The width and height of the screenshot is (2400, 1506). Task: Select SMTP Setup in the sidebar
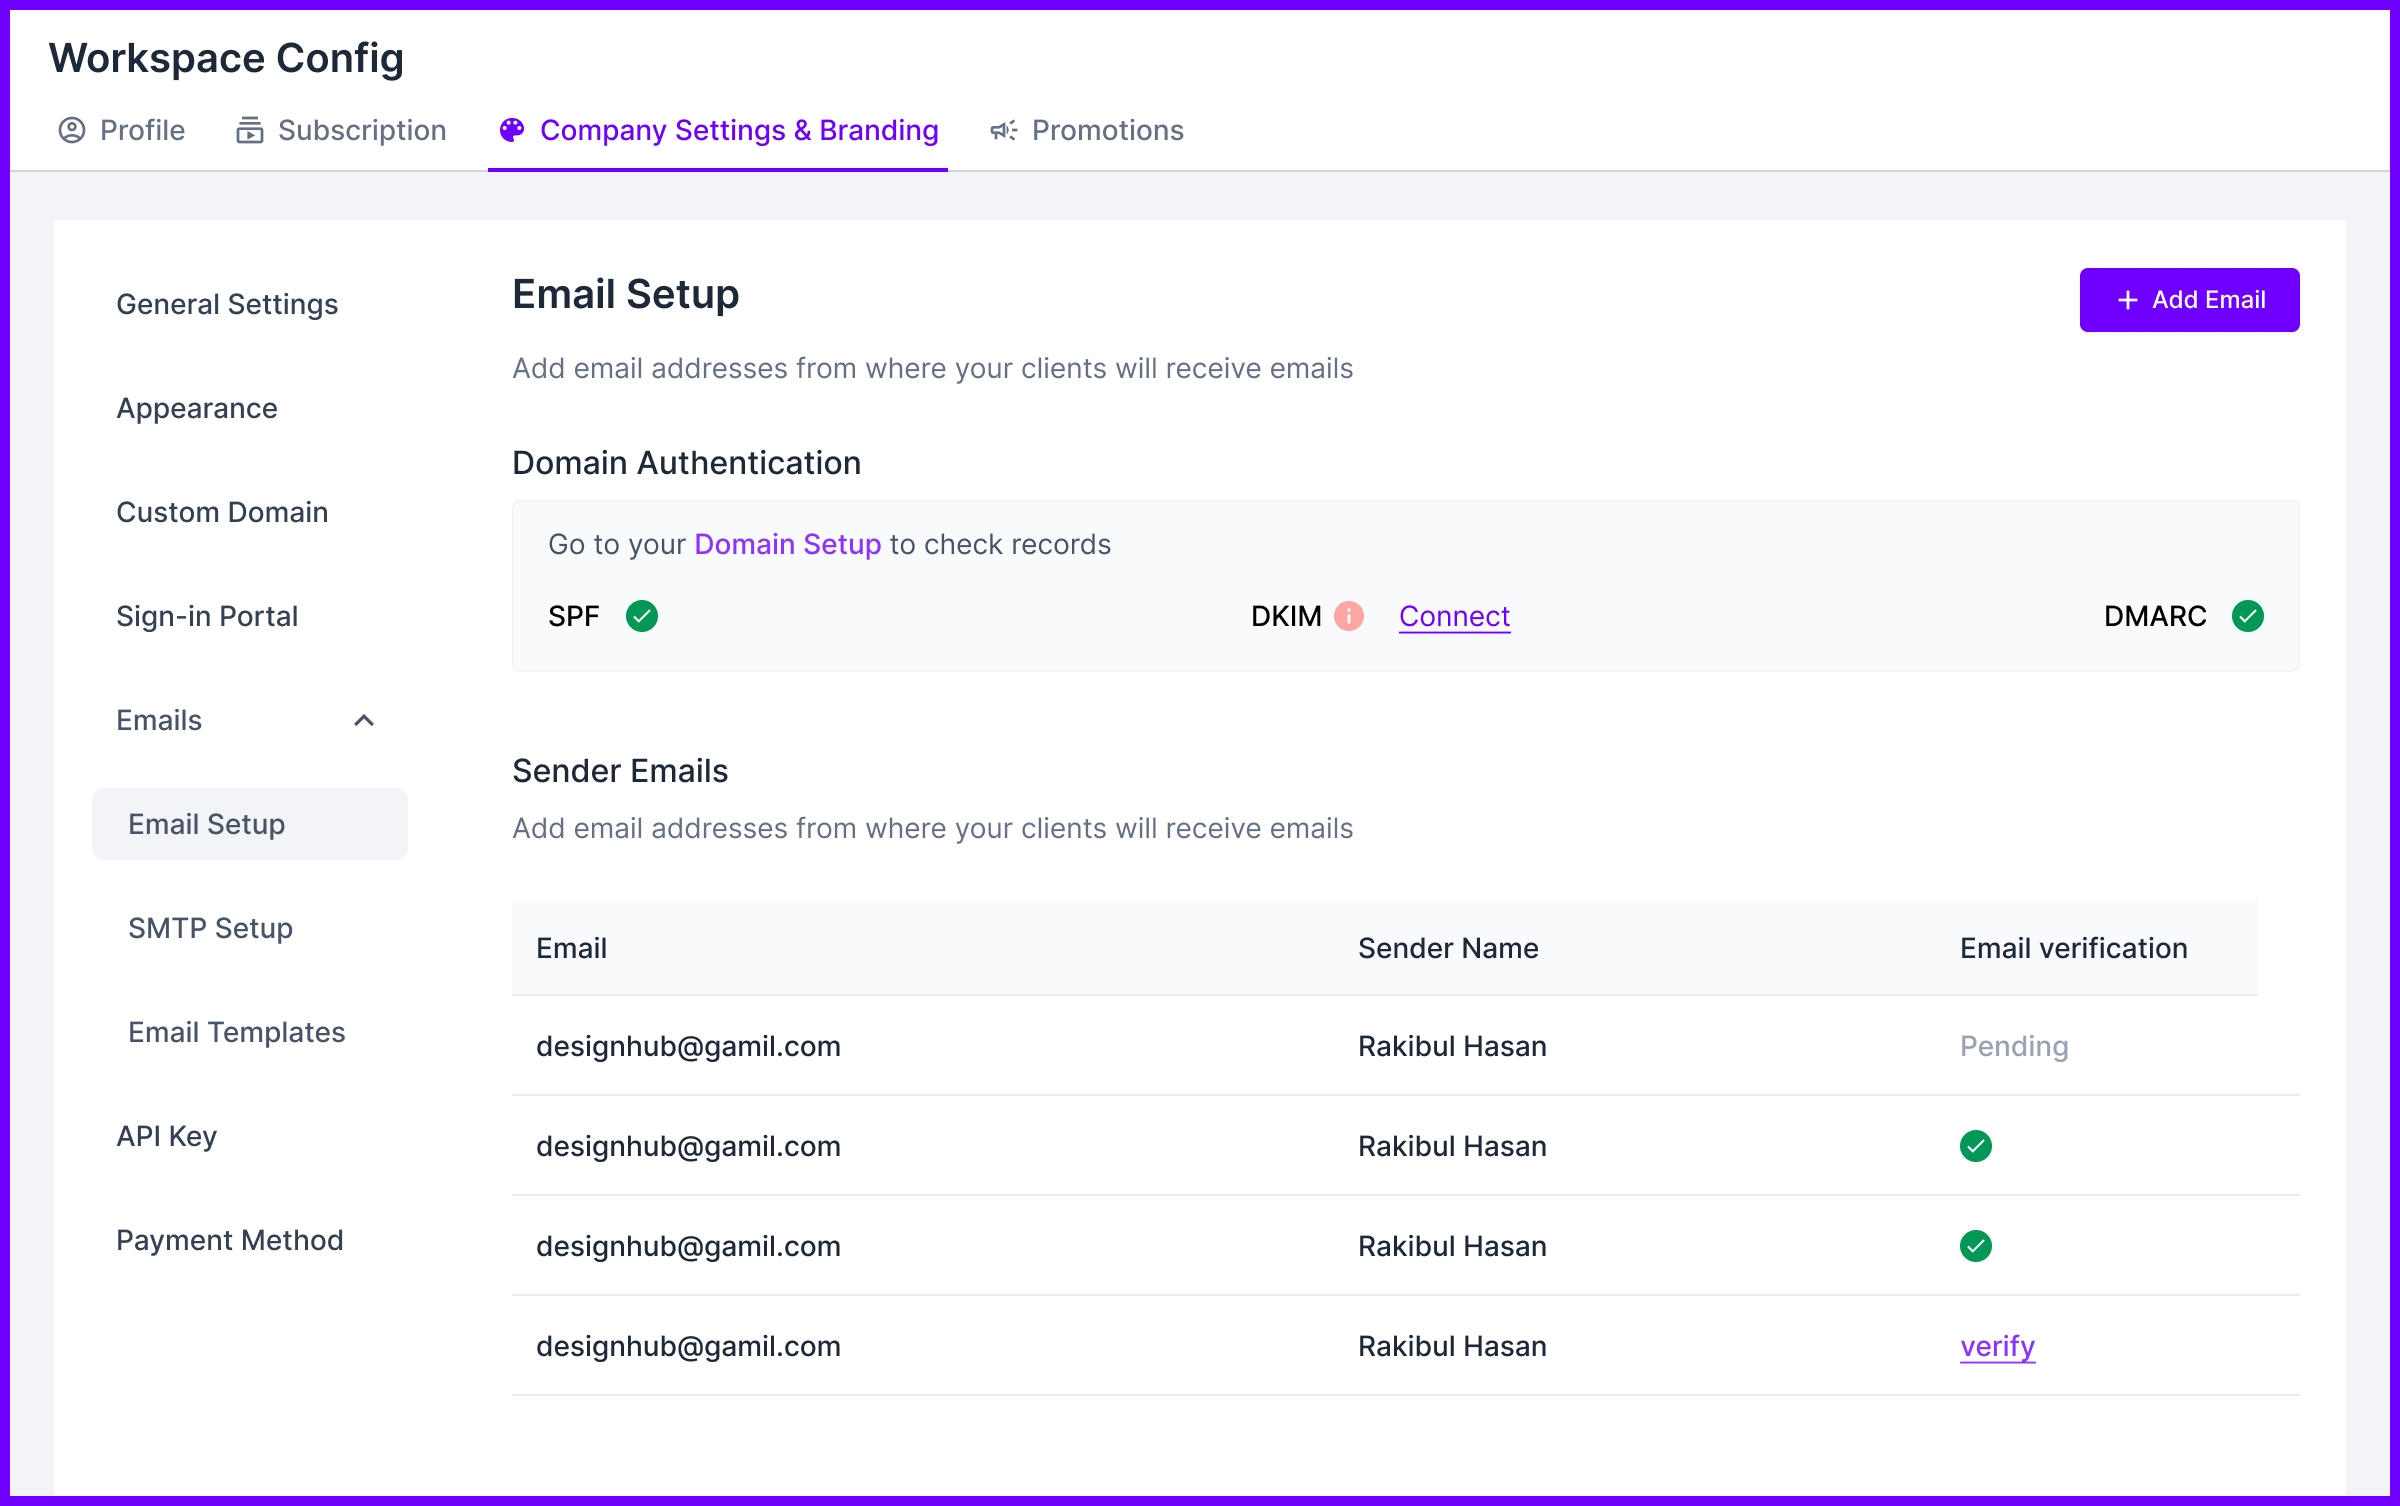click(x=210, y=928)
